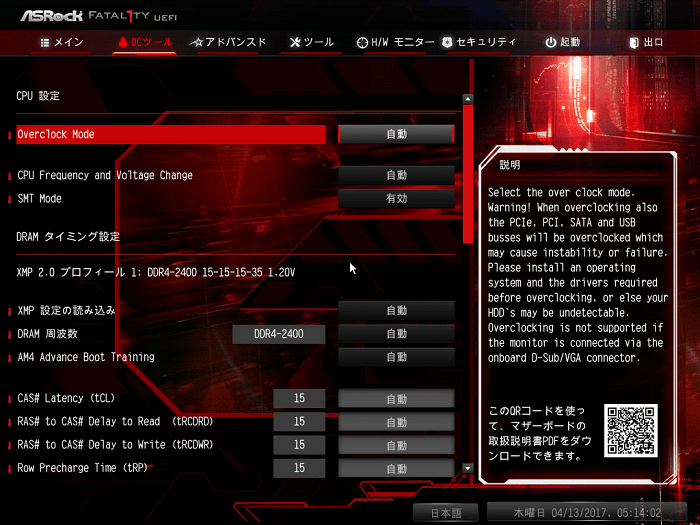The width and height of the screenshot is (700, 525).
Task: Click the shield icon beside セキュリティ
Action: click(447, 42)
